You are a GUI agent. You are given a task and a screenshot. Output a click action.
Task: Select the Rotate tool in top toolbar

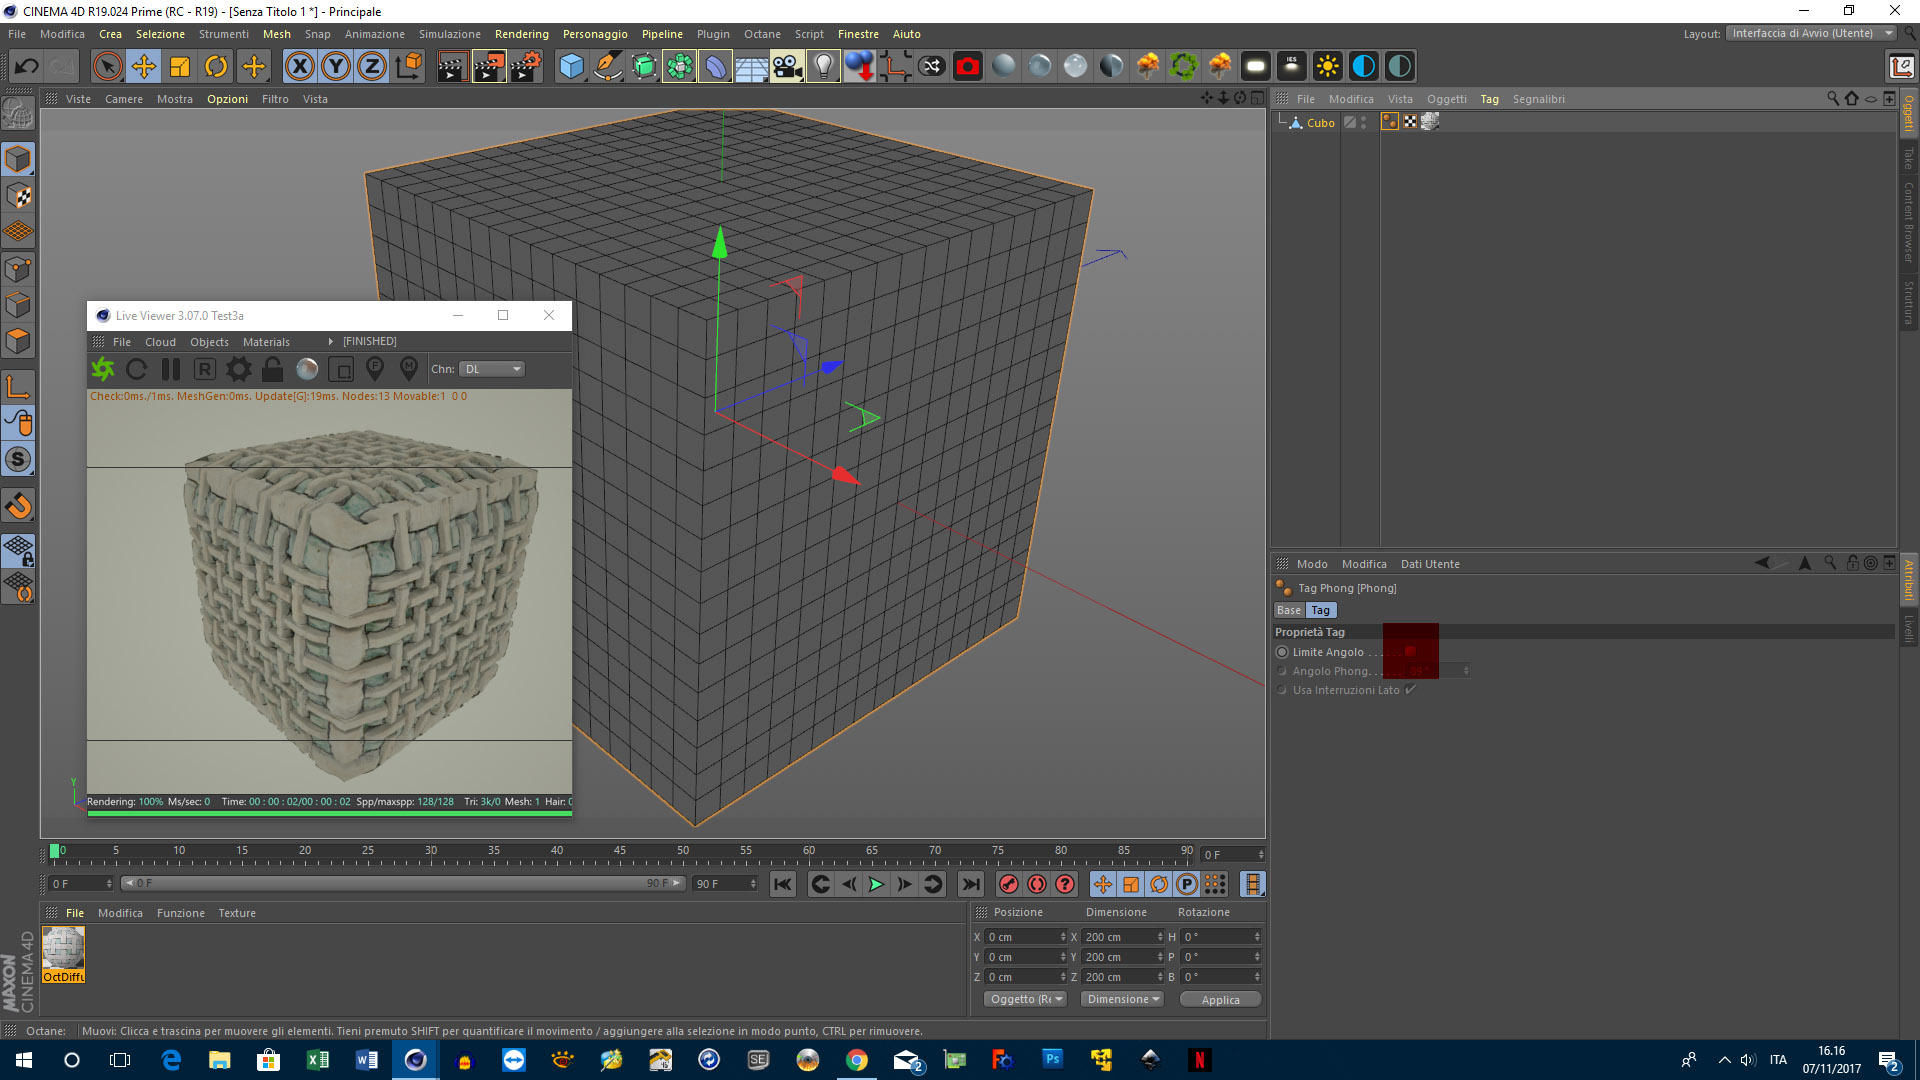pyautogui.click(x=216, y=67)
